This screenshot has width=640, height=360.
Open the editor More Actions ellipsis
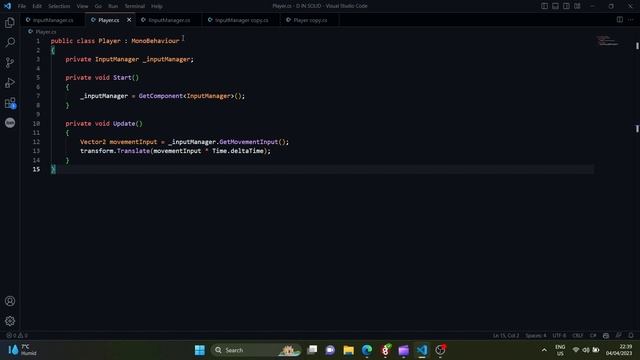[631, 20]
